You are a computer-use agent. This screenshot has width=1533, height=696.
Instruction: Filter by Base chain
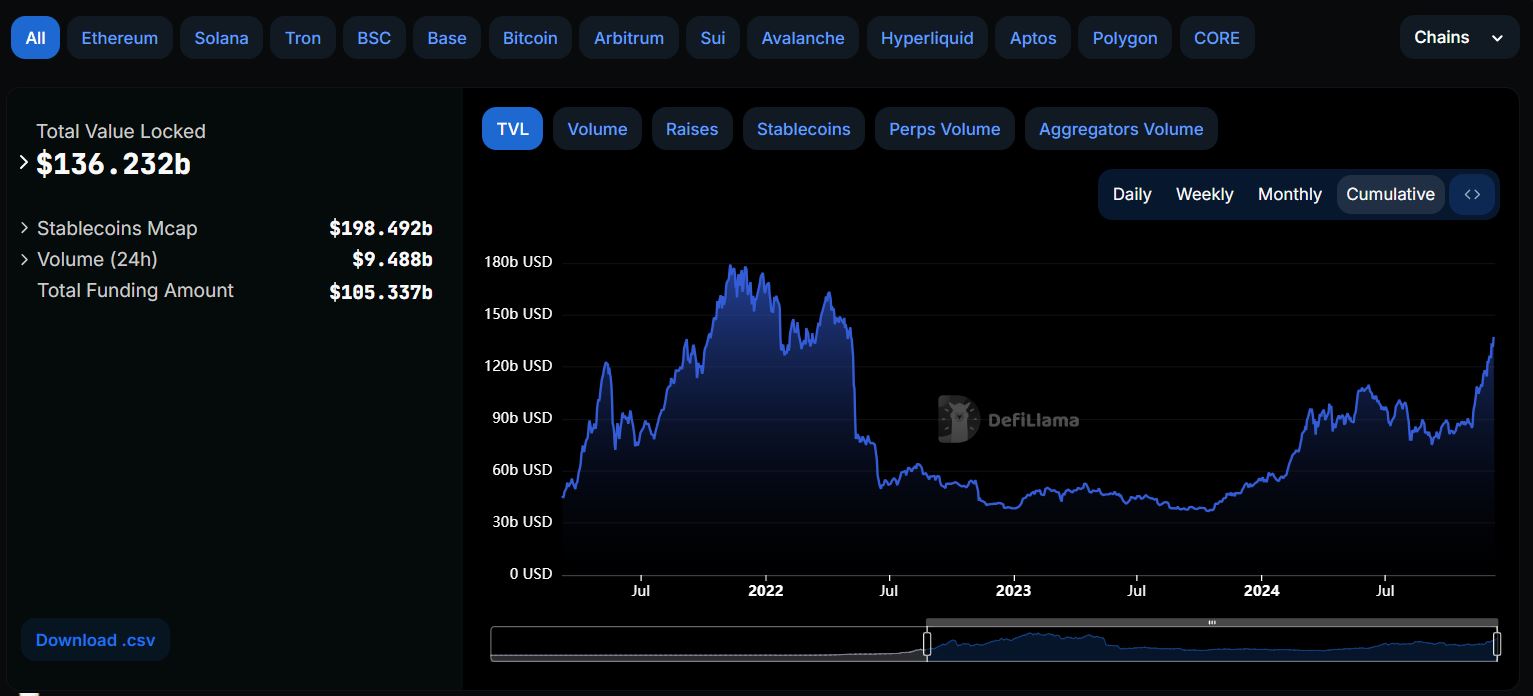tap(447, 38)
